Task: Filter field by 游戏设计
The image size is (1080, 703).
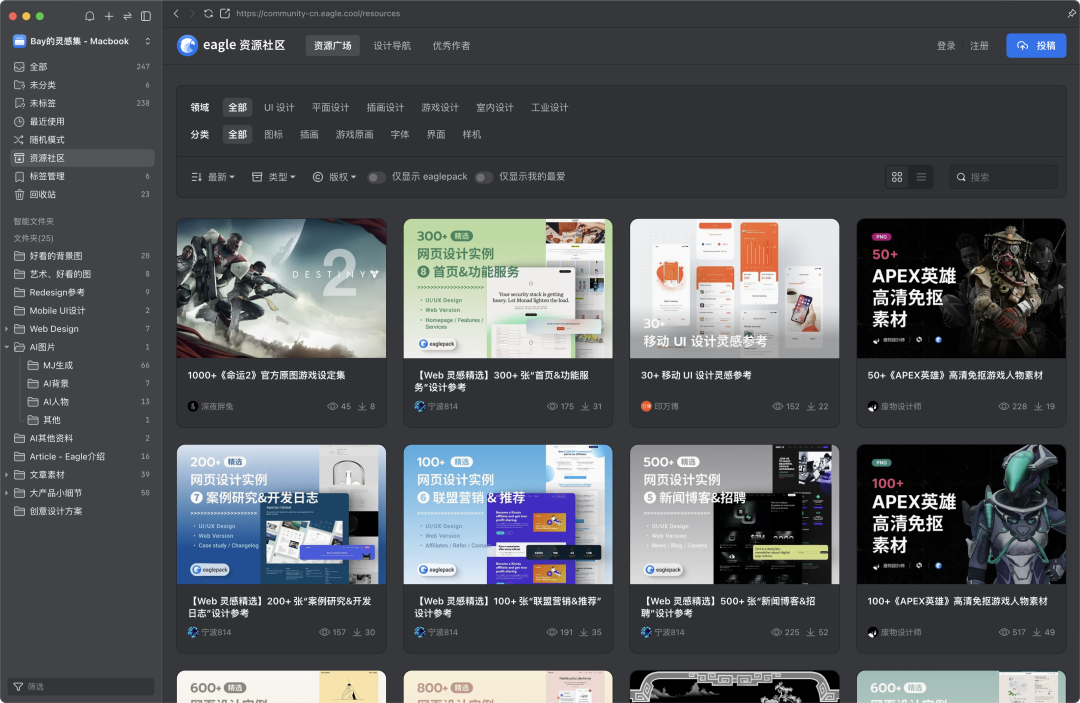Action: [440, 107]
